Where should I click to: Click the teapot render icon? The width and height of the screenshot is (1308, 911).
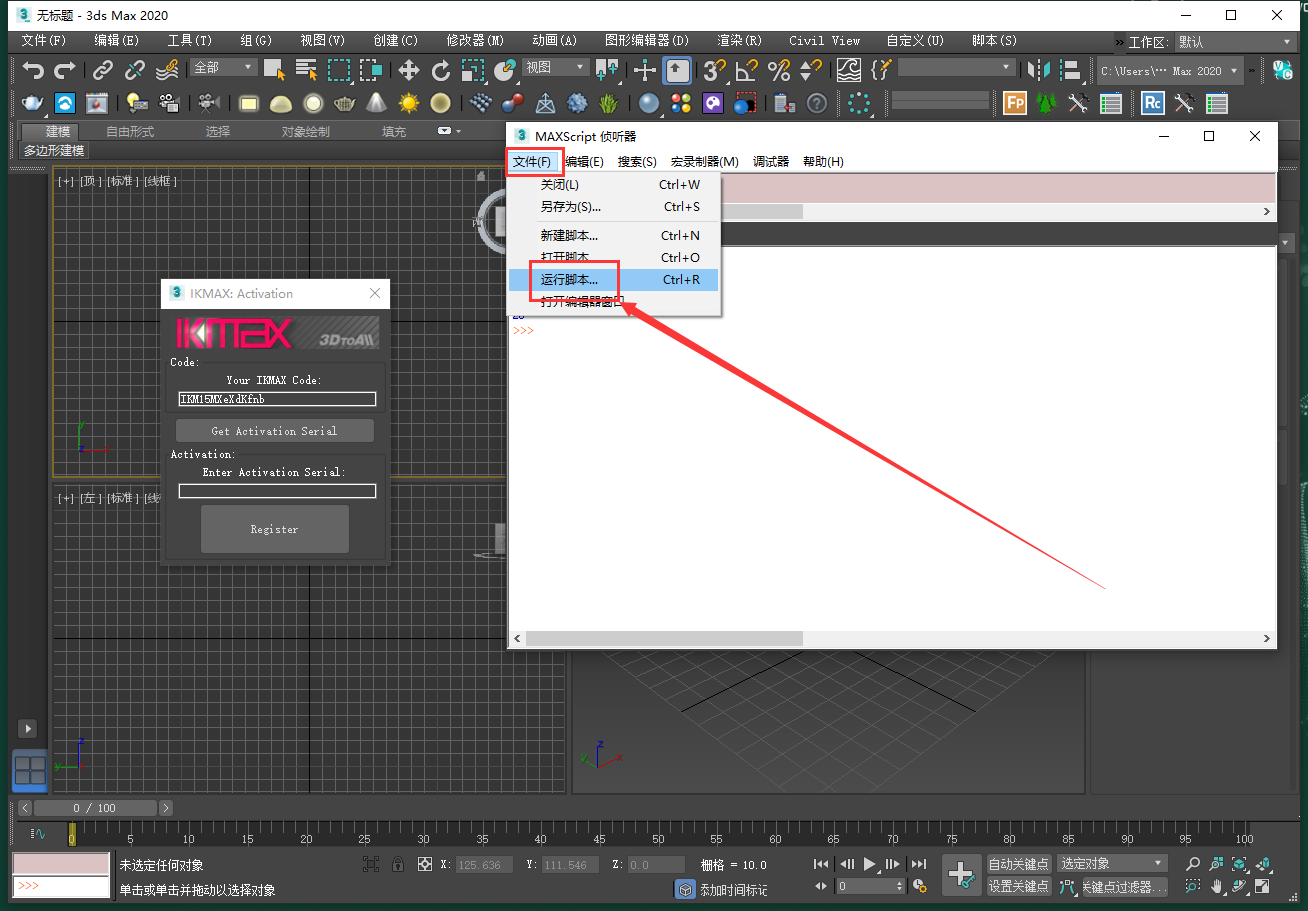coord(33,103)
